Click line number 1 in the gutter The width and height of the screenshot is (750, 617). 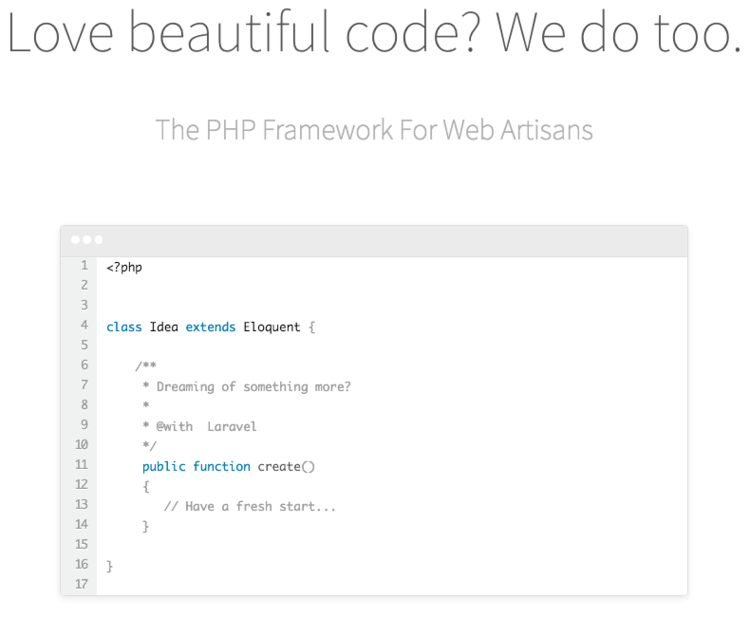click(85, 265)
